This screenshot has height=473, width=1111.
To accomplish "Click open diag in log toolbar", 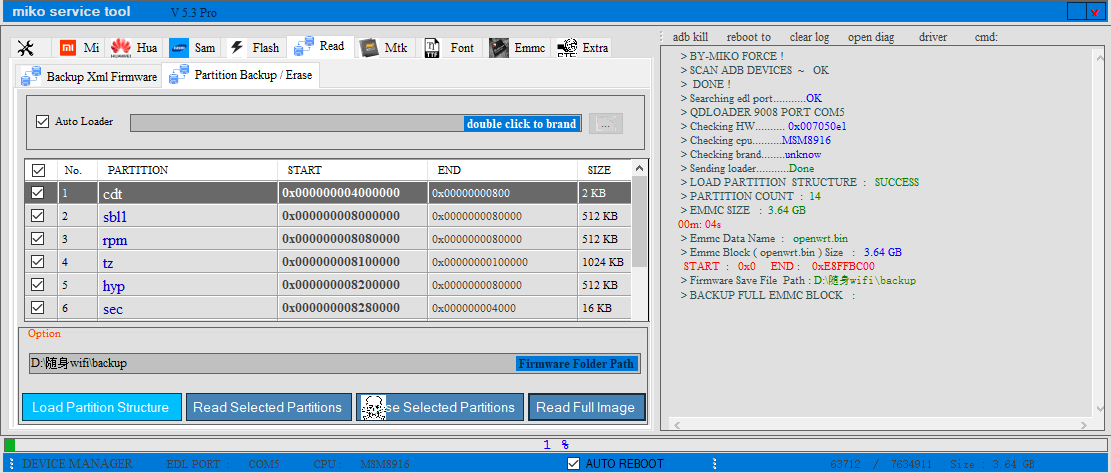I will pyautogui.click(x=871, y=37).
